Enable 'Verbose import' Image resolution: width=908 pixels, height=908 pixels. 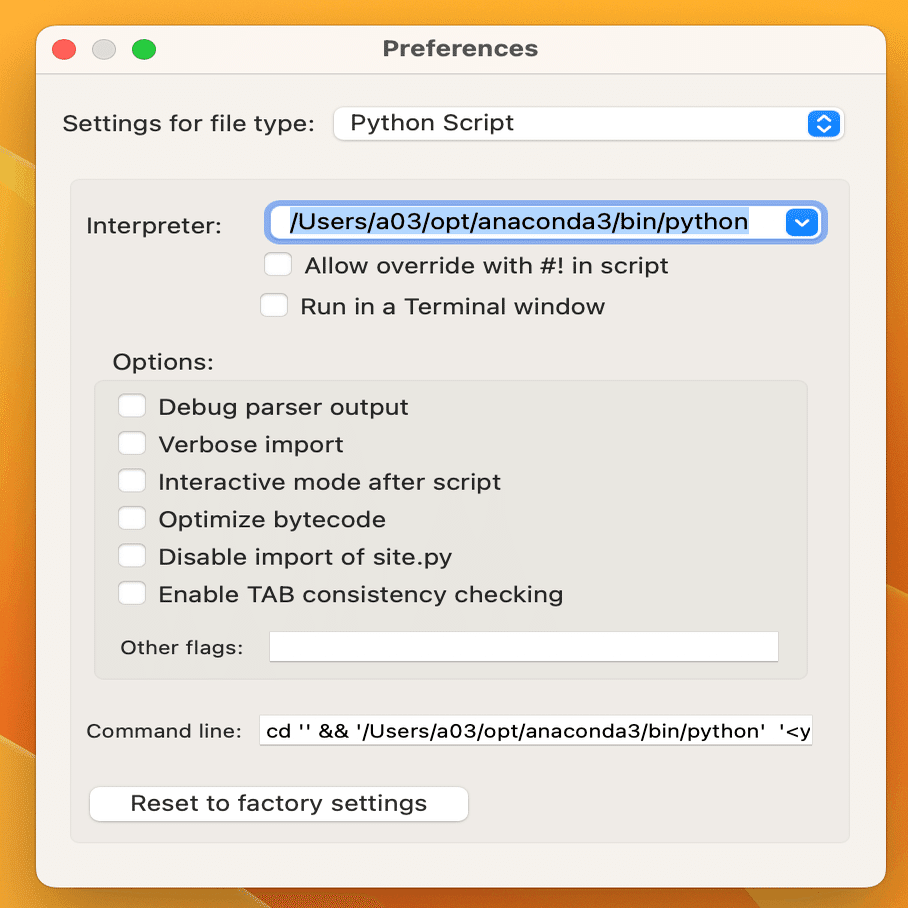132,443
